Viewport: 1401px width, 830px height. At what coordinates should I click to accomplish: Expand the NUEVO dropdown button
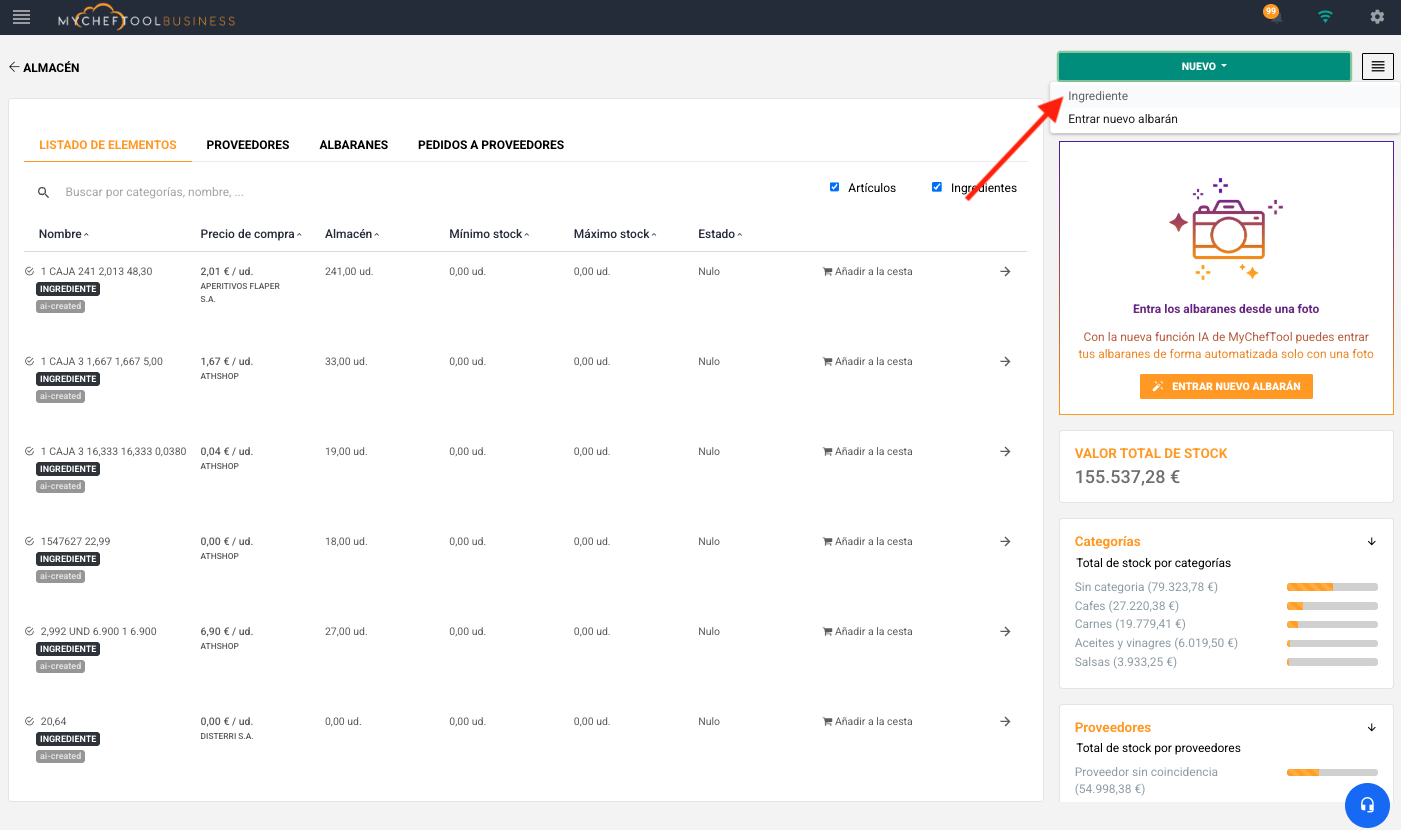(1204, 67)
